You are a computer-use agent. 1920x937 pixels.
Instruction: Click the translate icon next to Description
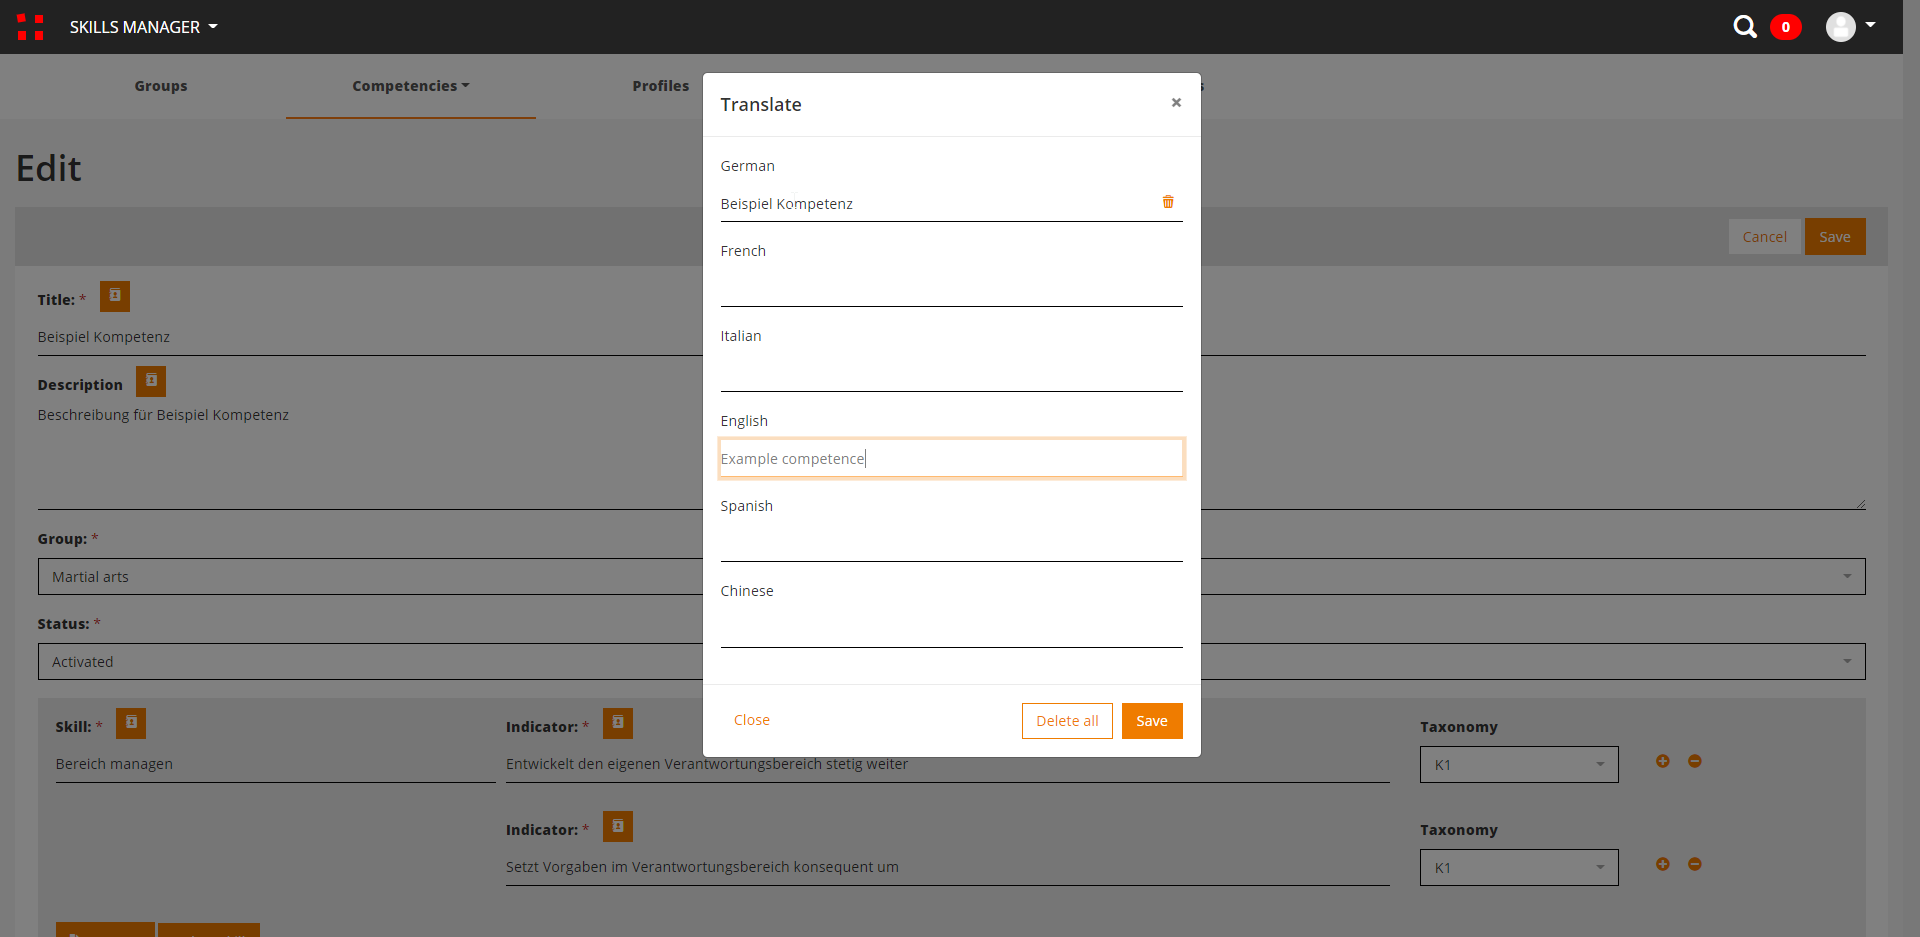click(x=151, y=381)
